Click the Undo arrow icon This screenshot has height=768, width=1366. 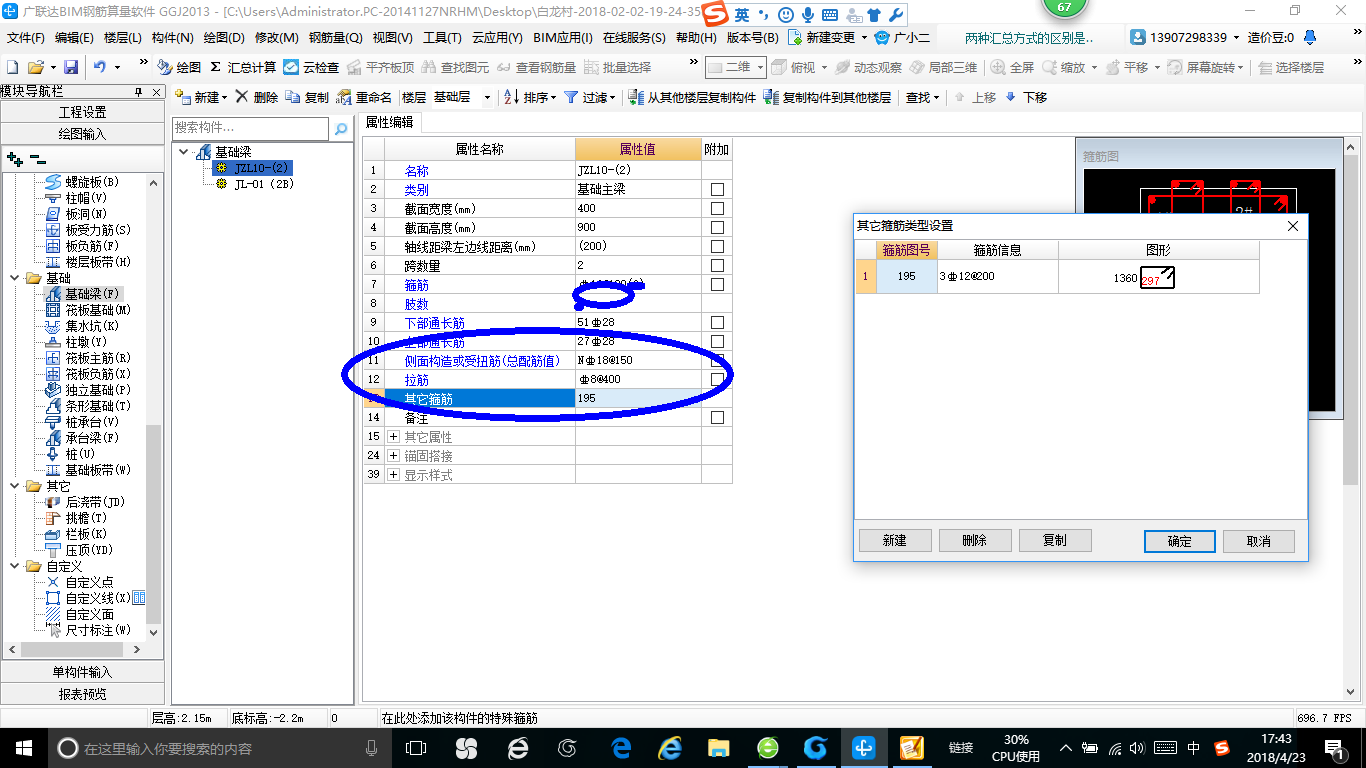click(100, 67)
